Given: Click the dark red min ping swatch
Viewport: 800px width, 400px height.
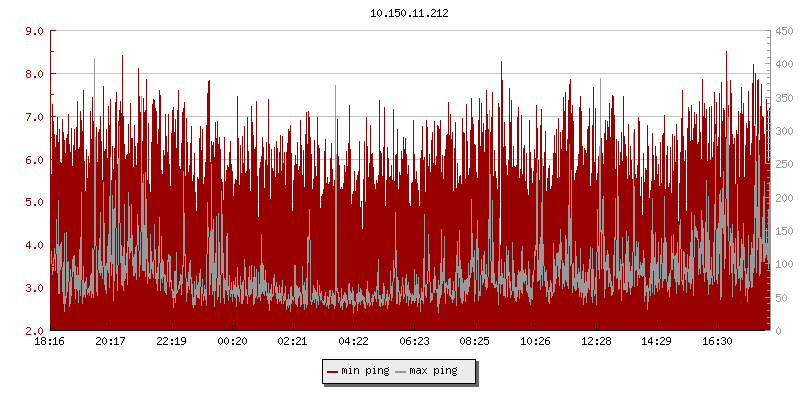Looking at the screenshot, I should [x=332, y=371].
